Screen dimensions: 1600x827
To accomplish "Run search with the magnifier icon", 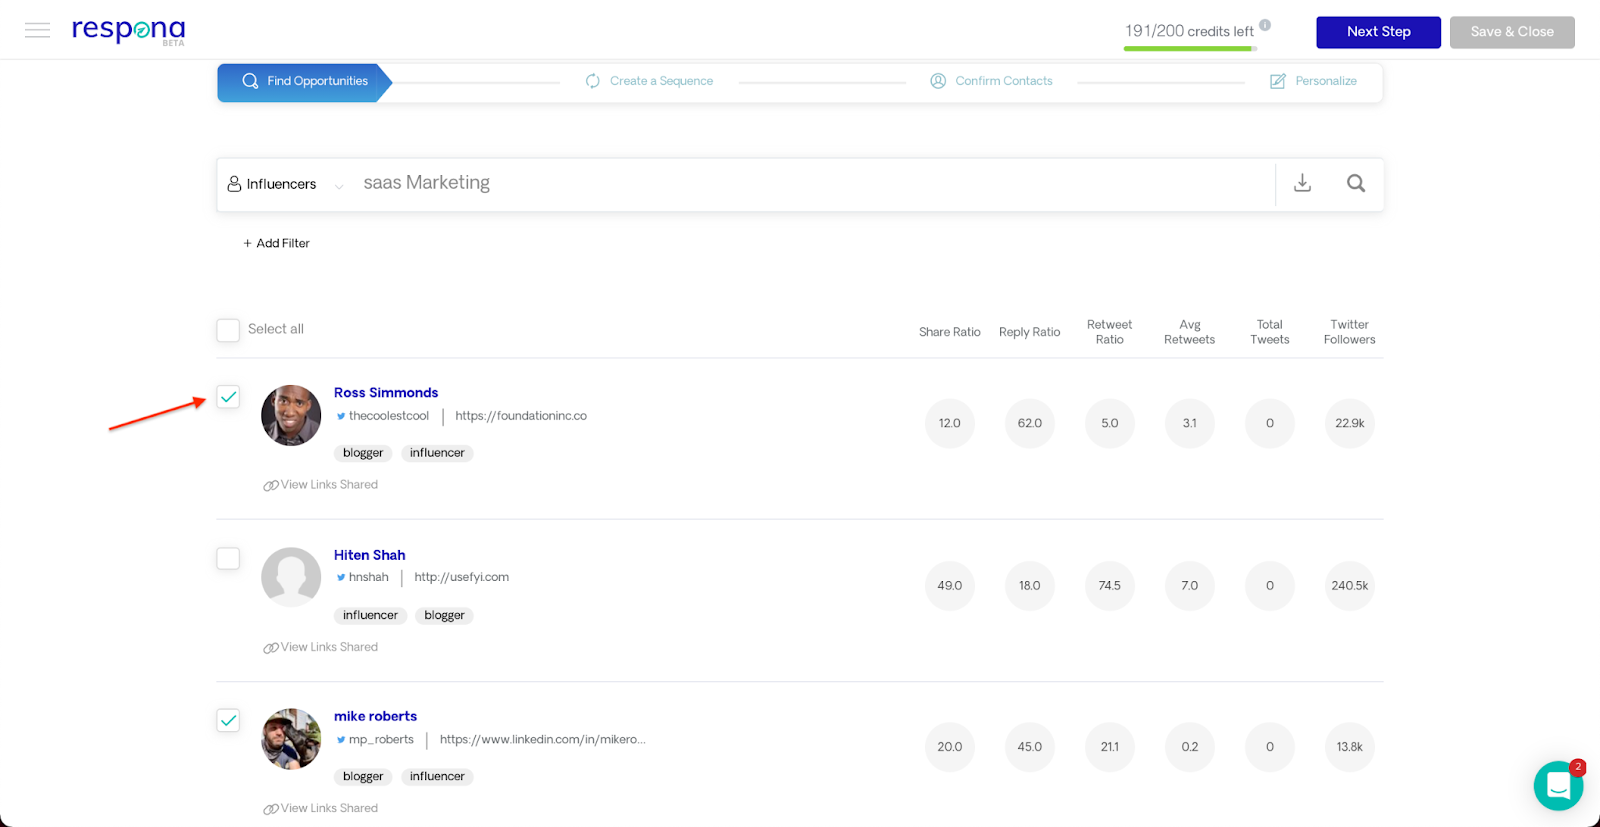I will (1355, 183).
